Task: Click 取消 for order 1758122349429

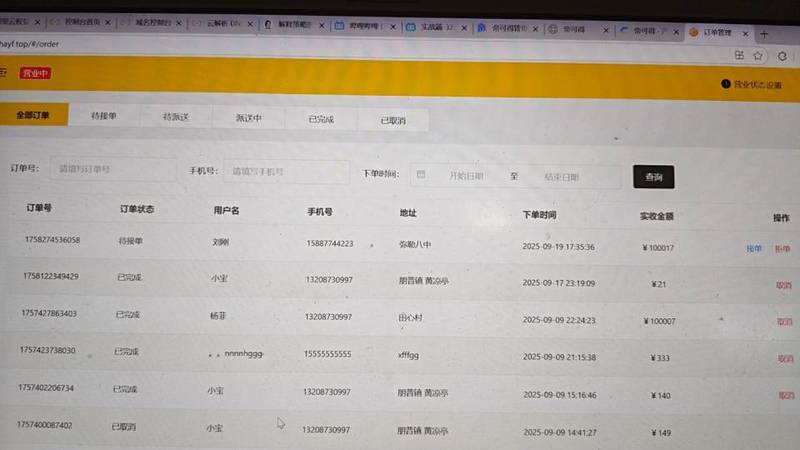Action: [x=784, y=285]
